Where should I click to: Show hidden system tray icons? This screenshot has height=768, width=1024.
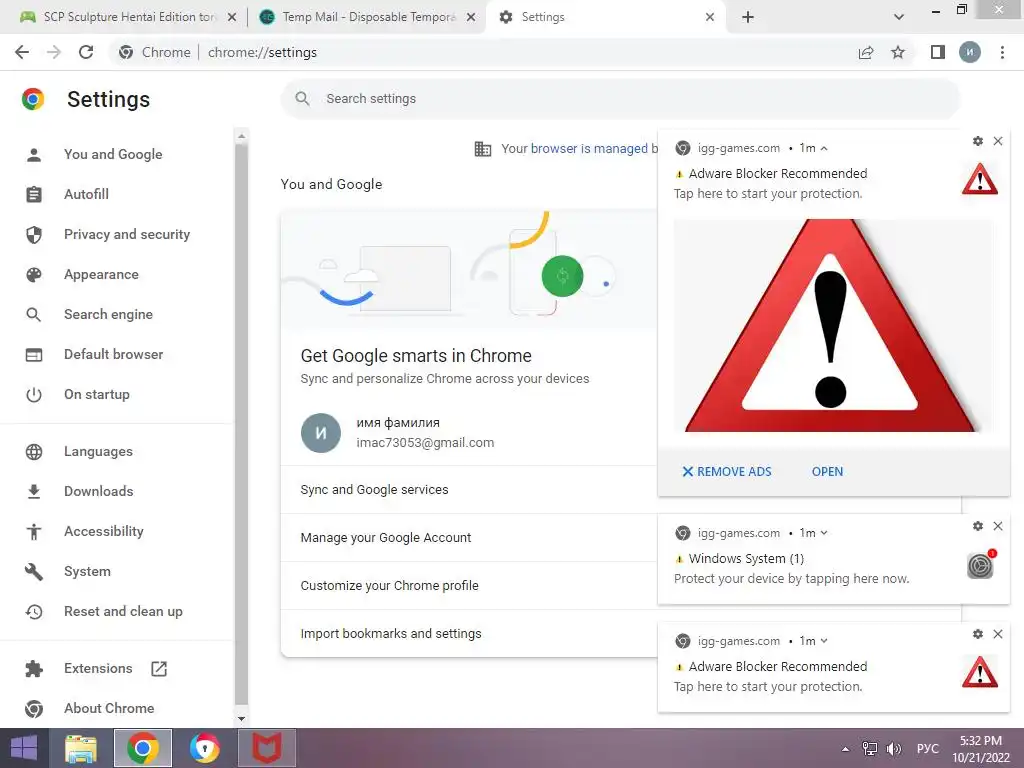tap(845, 749)
